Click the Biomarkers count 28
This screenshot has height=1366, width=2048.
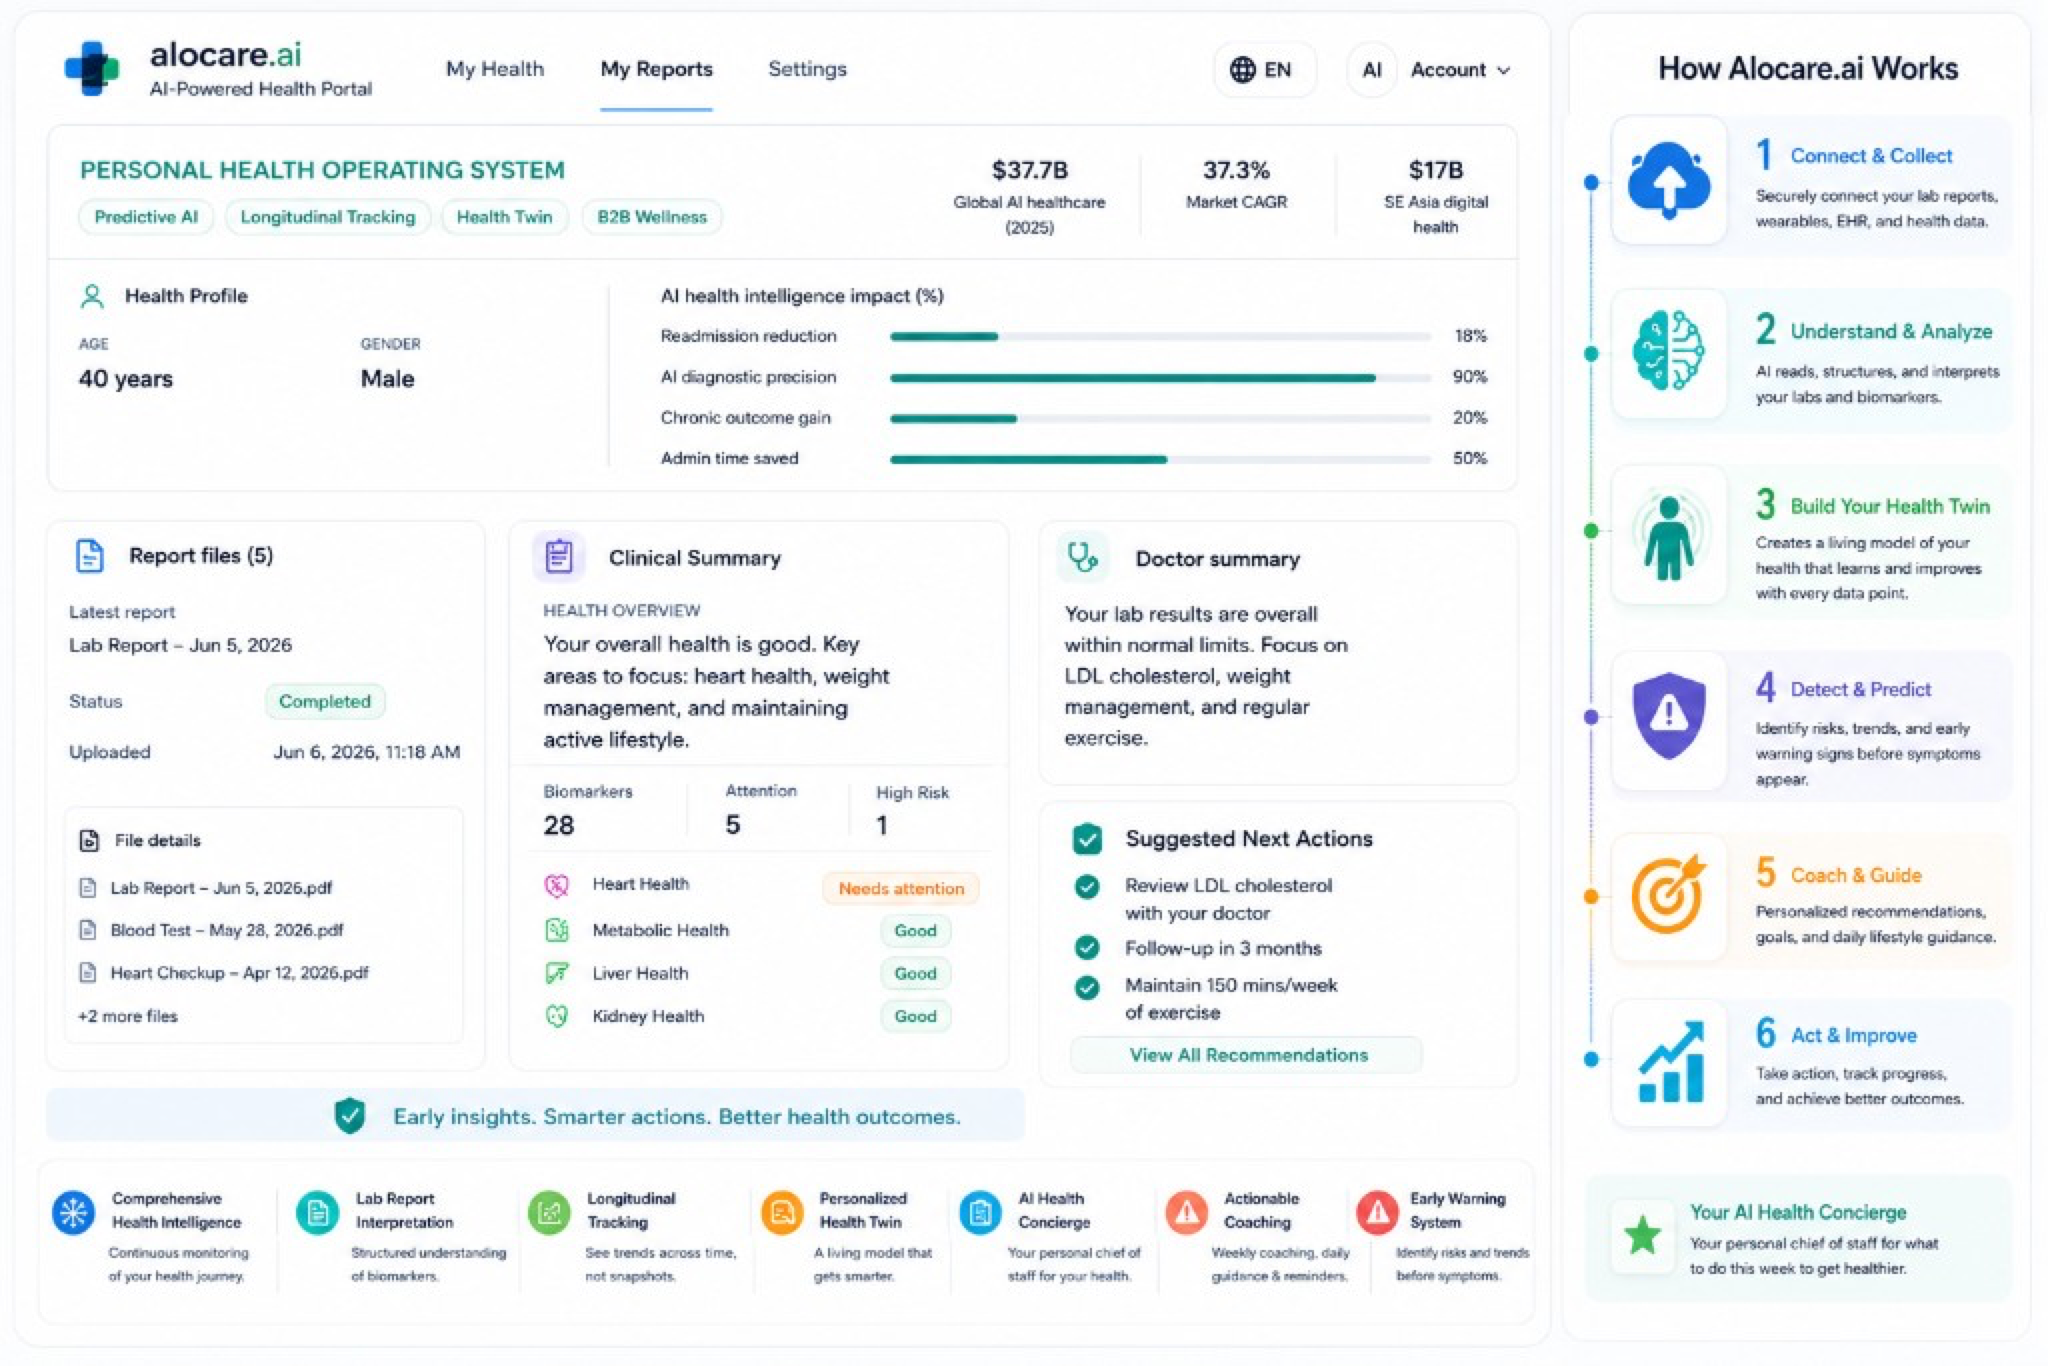click(558, 825)
